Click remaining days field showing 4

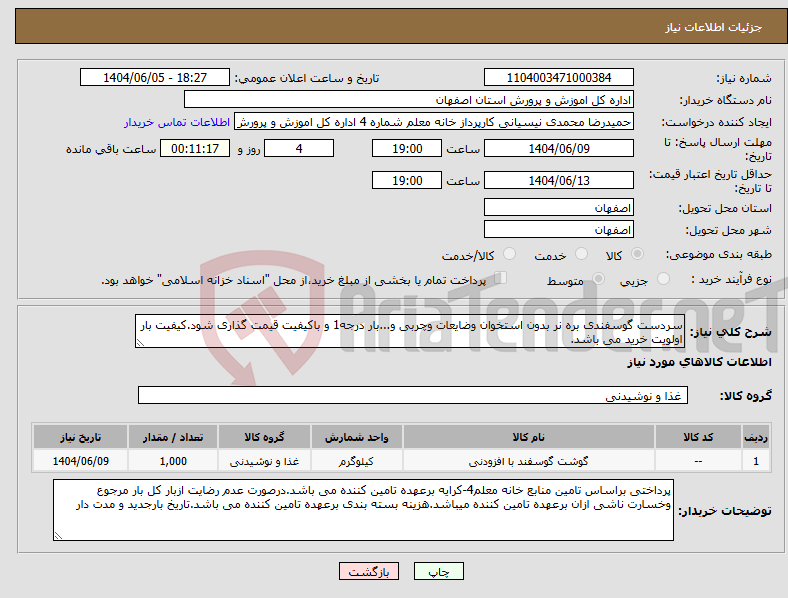299,149
